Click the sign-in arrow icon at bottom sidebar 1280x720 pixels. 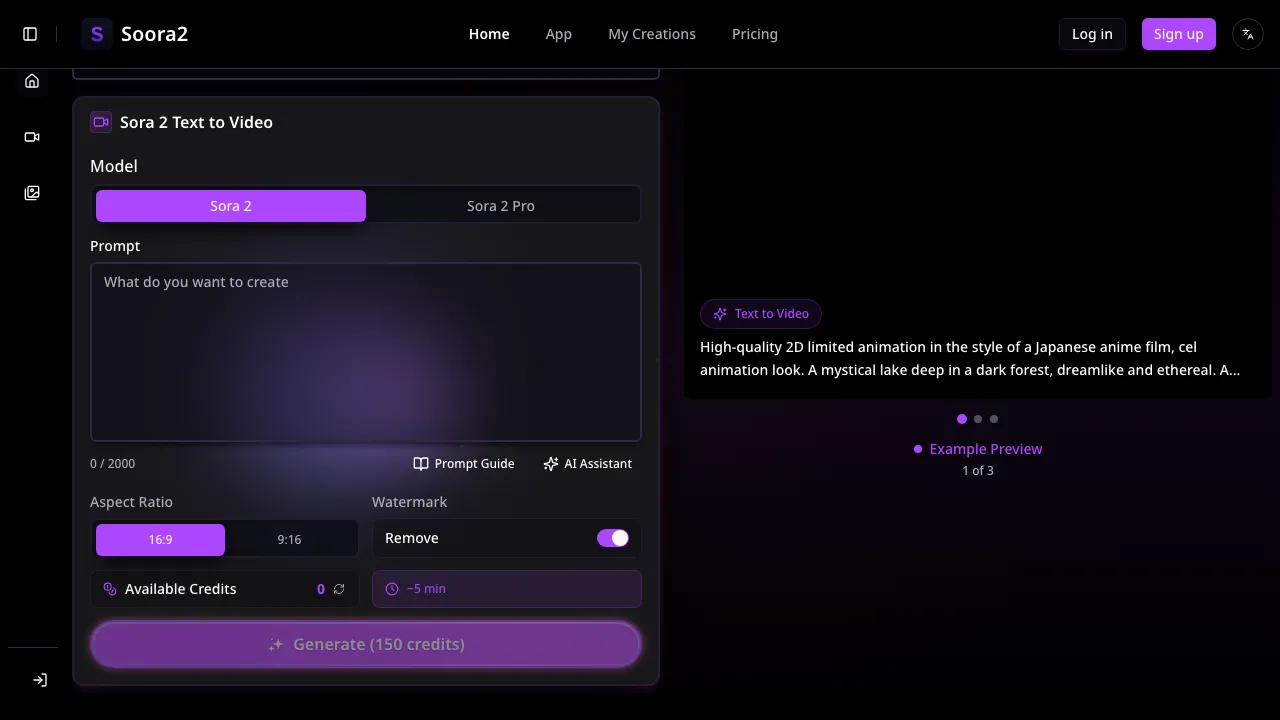[40, 679]
